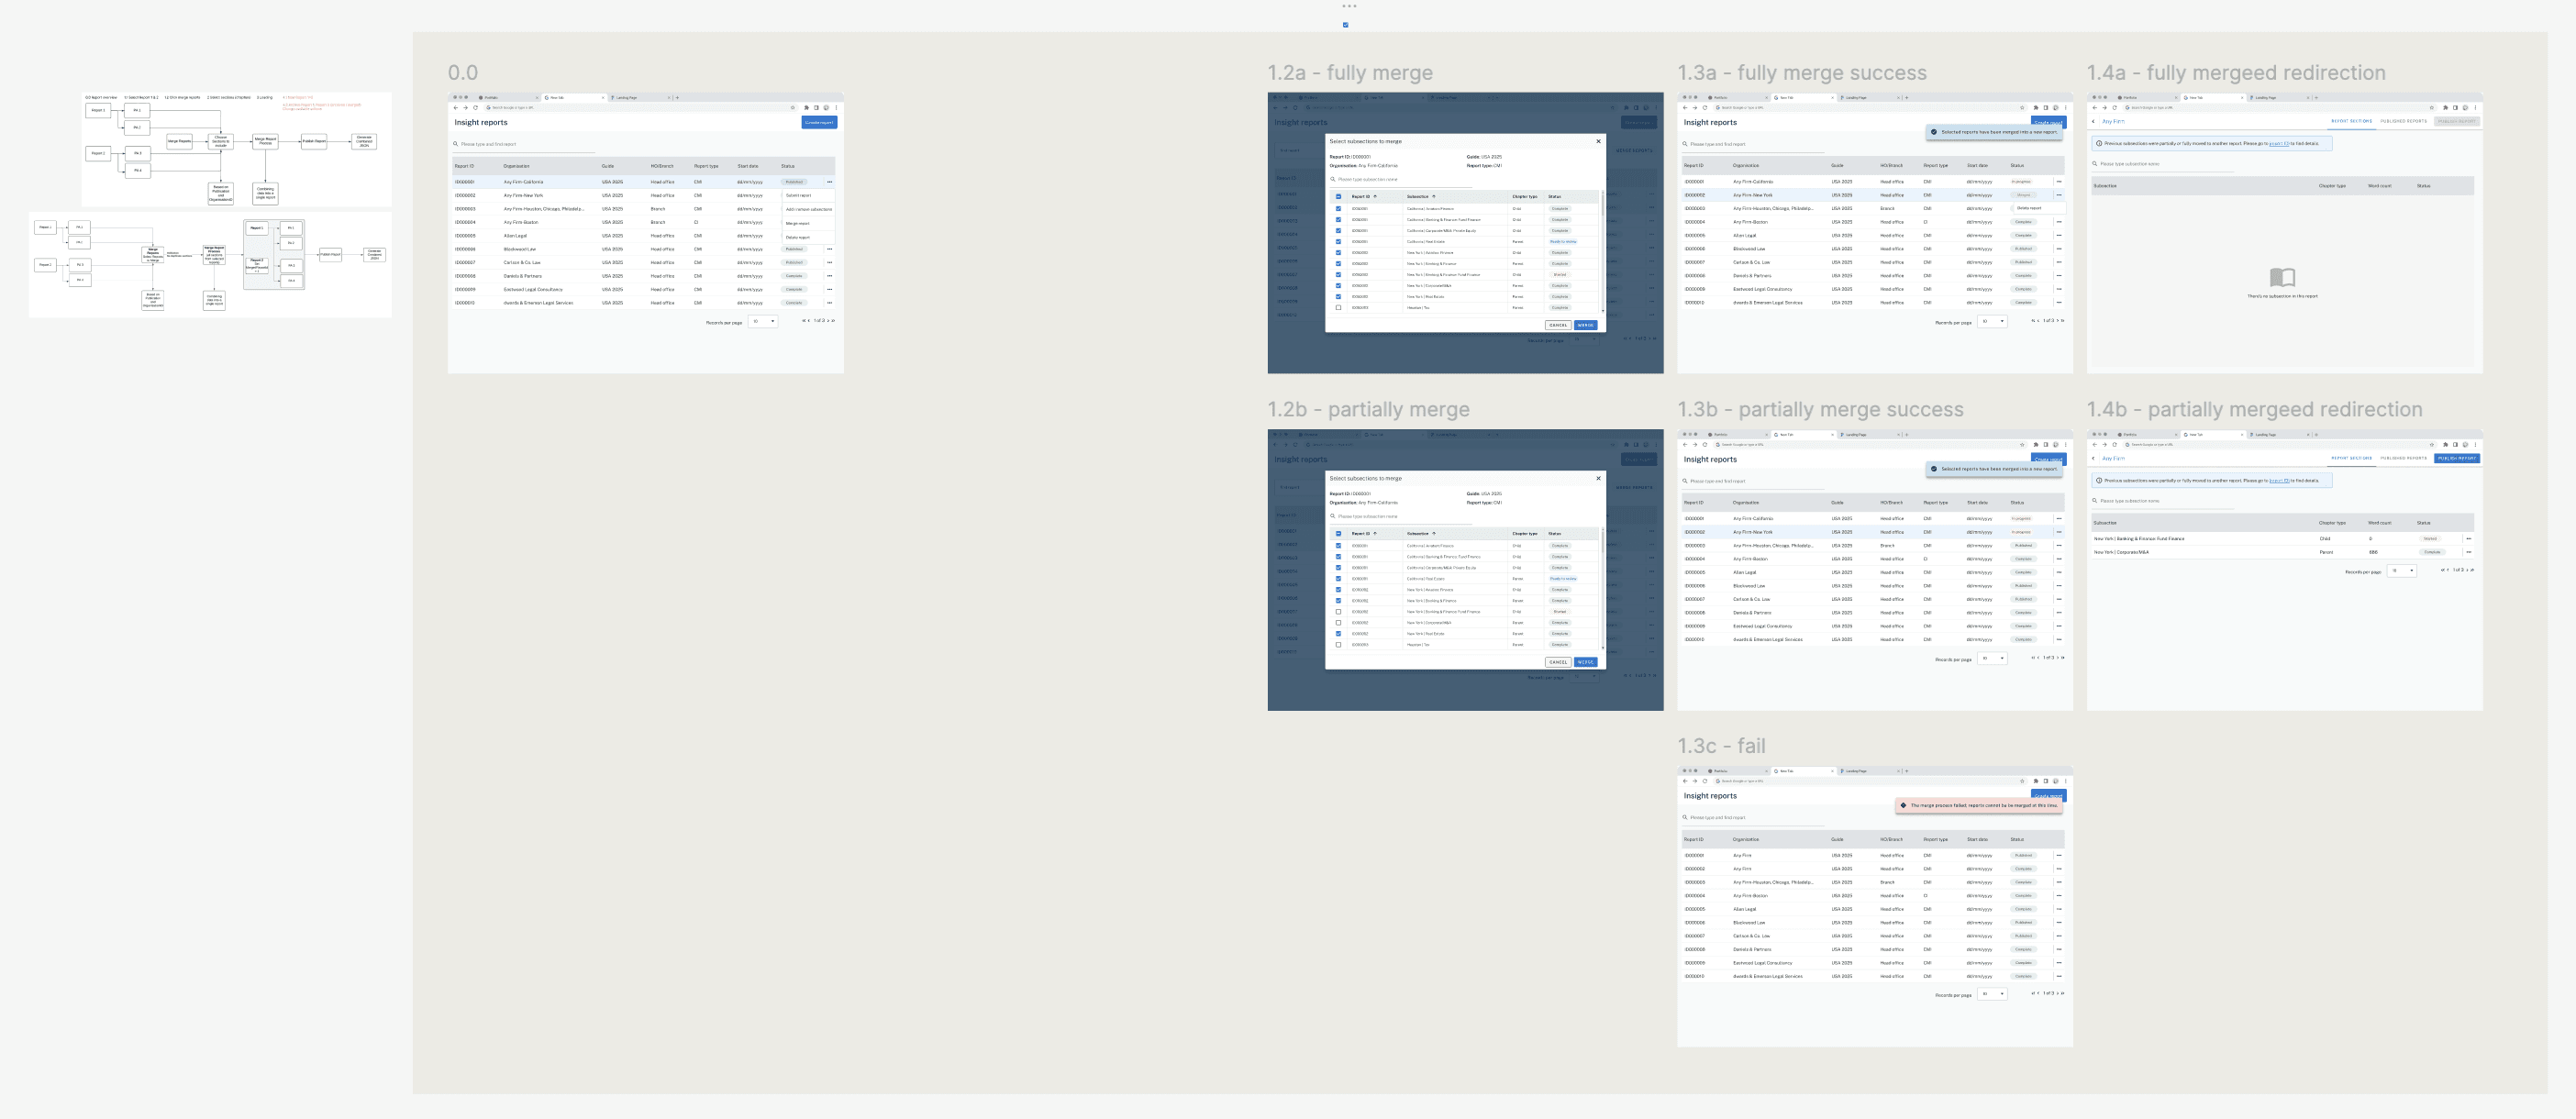Click Publish Report button in frame 1.4b
The image size is (2576, 1119).
pos(2457,458)
